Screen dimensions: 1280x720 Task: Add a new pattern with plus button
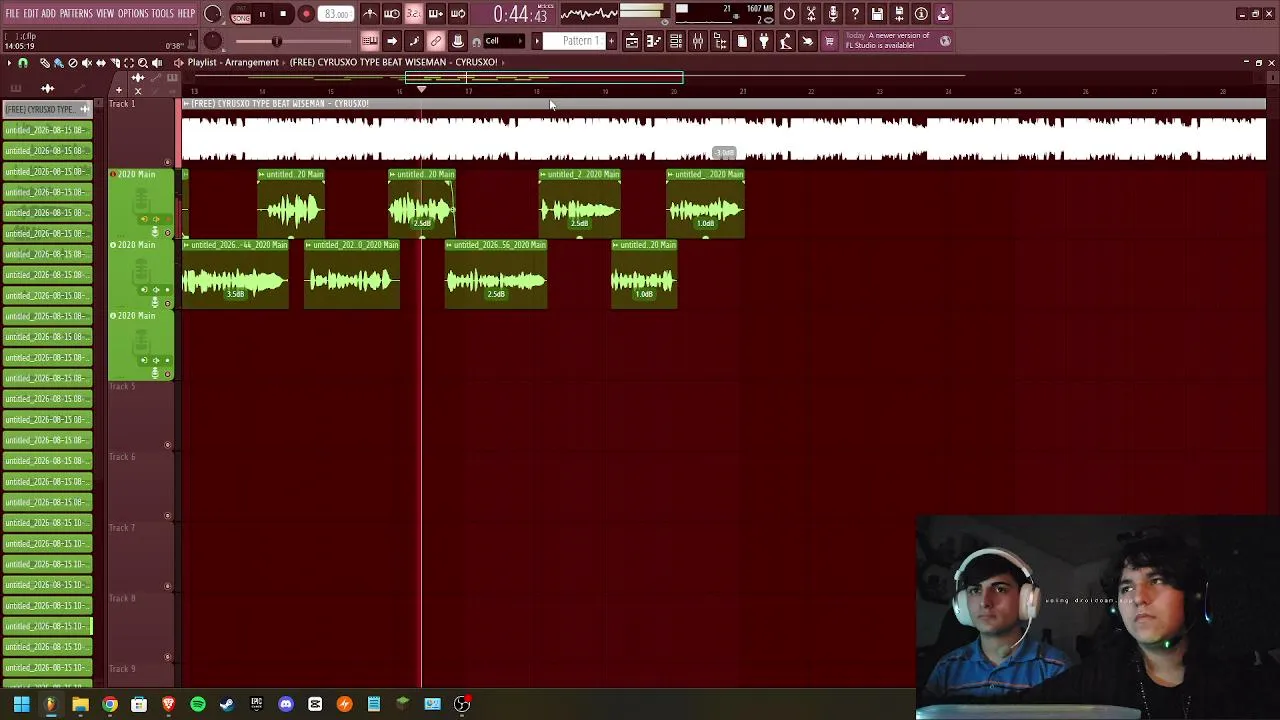611,41
